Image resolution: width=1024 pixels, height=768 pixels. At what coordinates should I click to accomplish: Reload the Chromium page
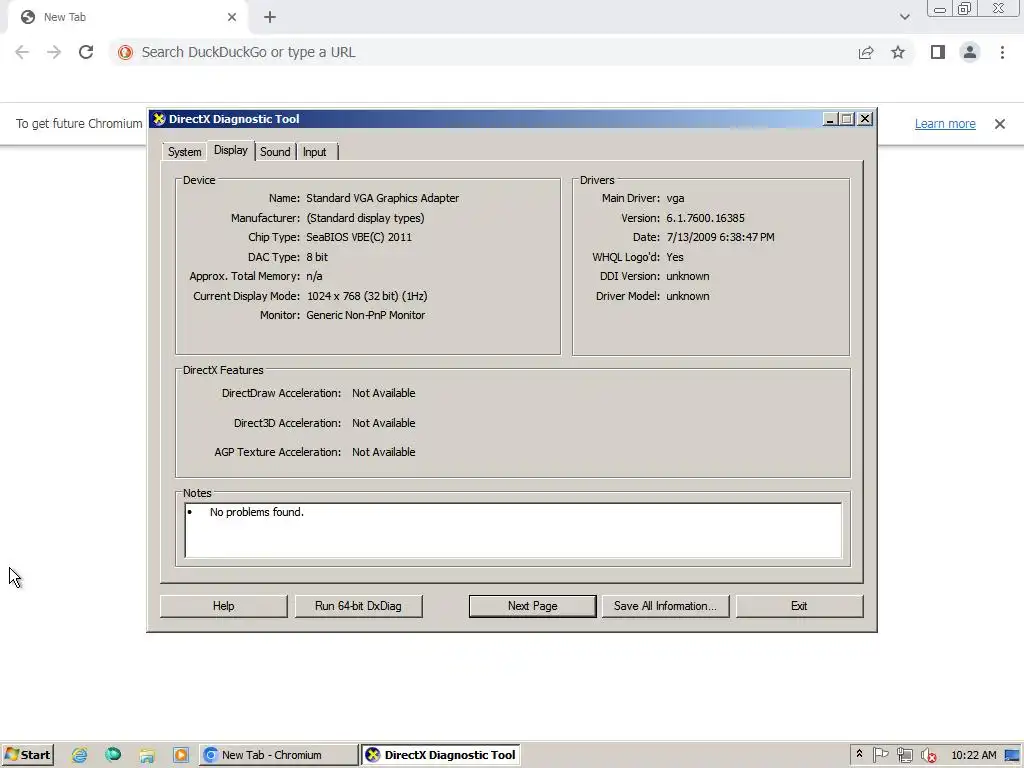click(x=86, y=52)
